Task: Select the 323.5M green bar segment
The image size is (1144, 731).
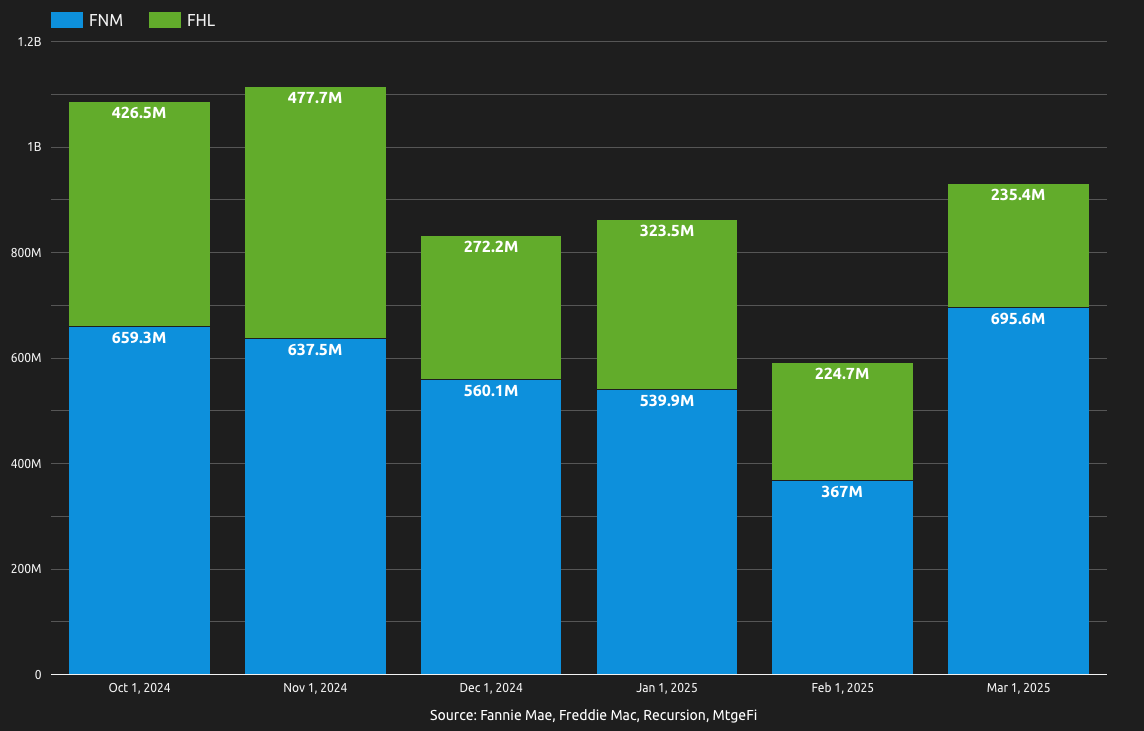Action: tap(667, 304)
